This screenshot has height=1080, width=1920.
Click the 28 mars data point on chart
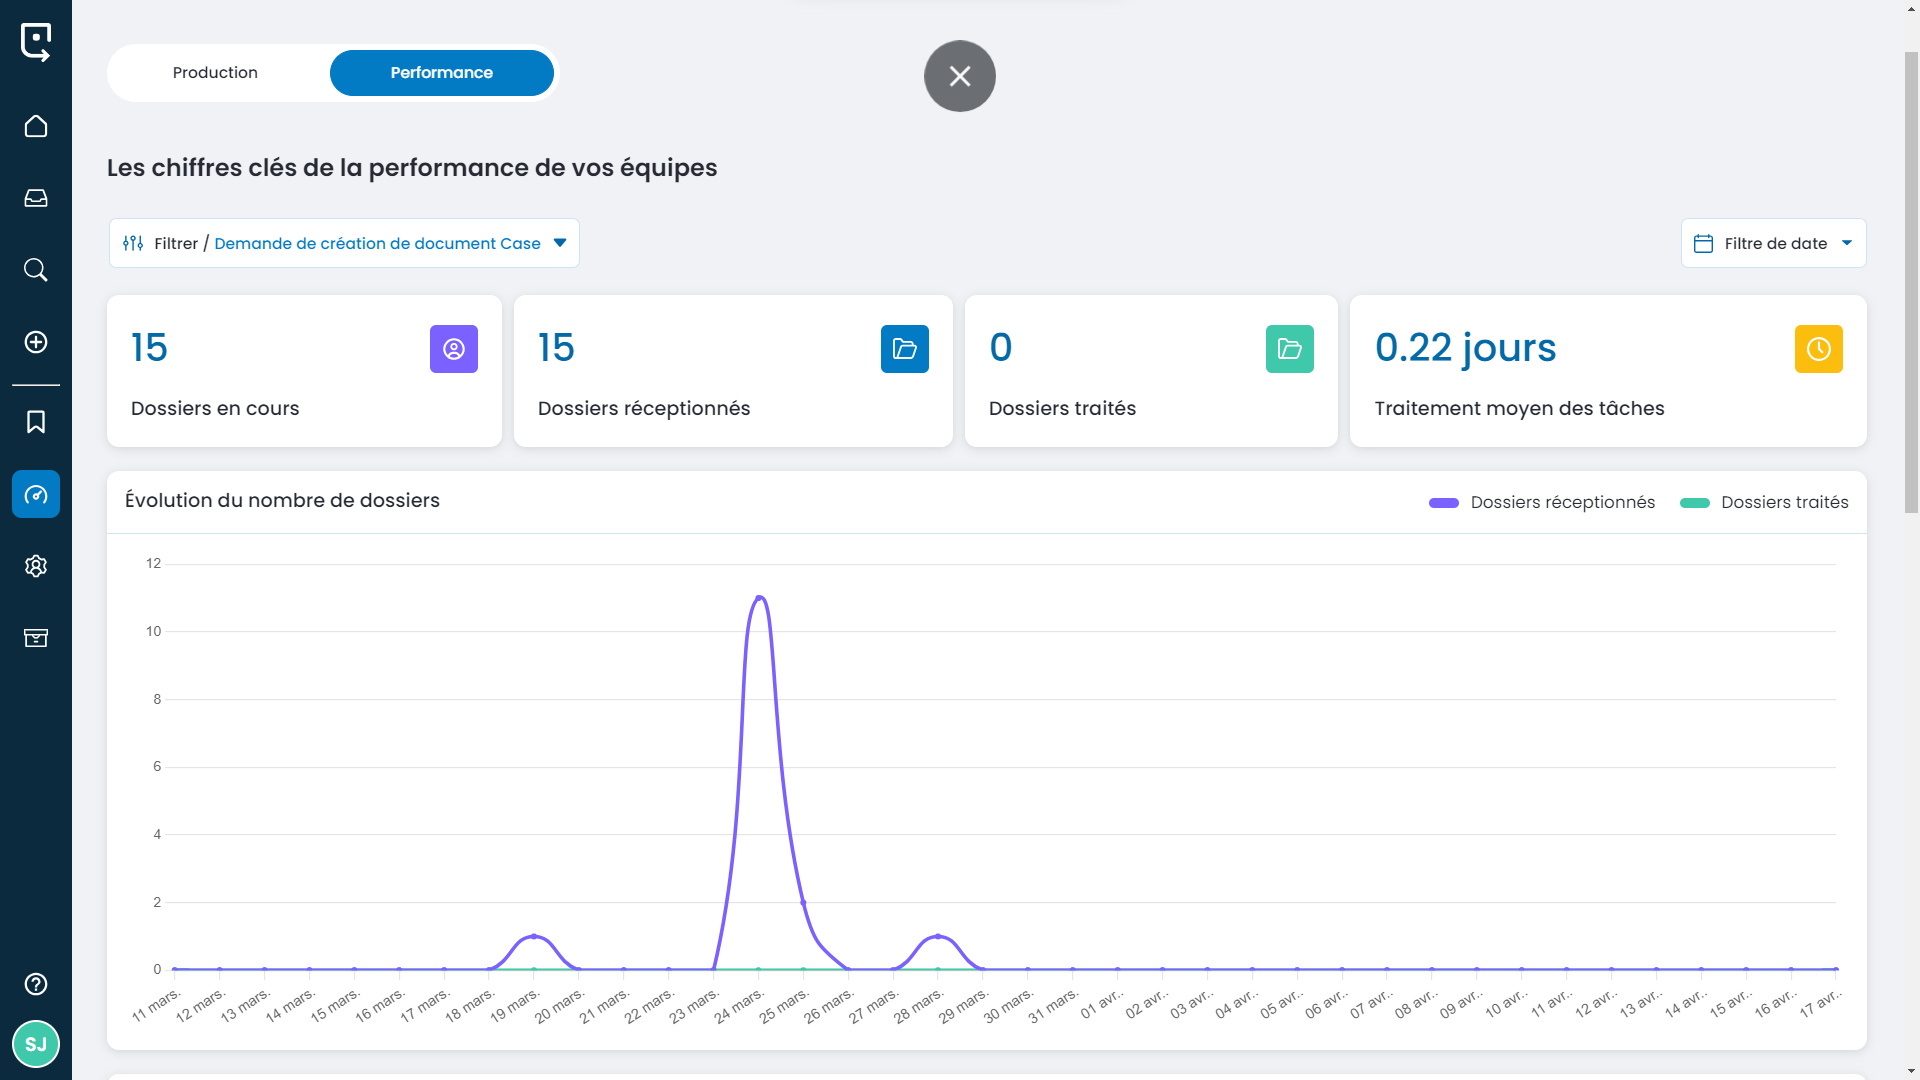(938, 936)
